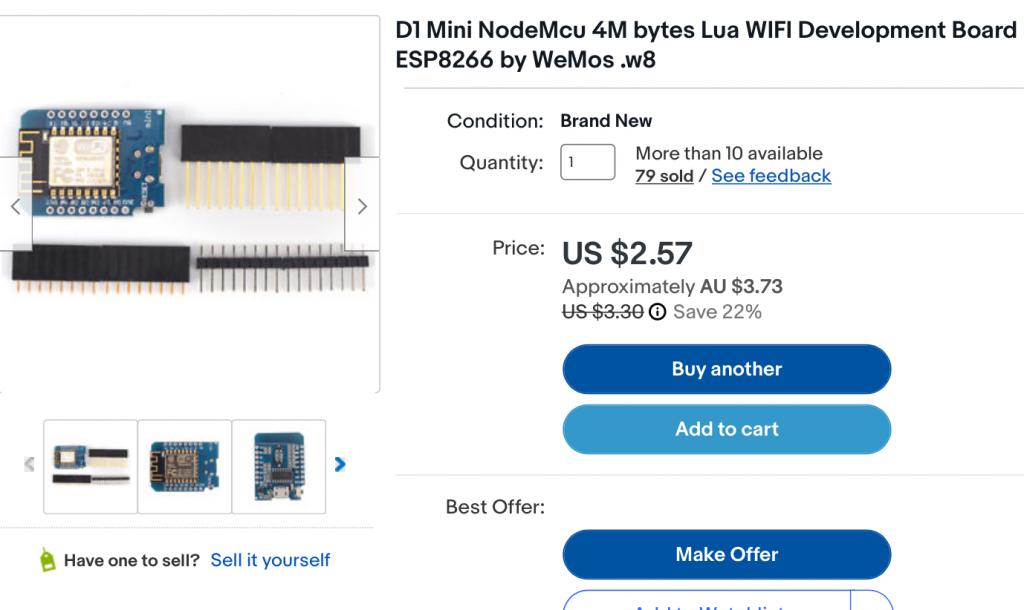Open the info icon beside US $3.30
The height and width of the screenshot is (610, 1024).
click(x=657, y=312)
